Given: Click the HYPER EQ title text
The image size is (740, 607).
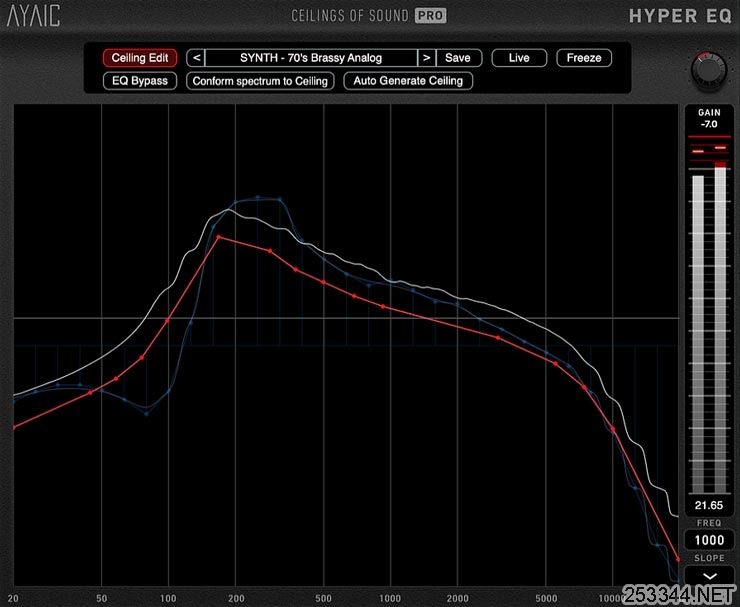Looking at the screenshot, I should coord(680,17).
